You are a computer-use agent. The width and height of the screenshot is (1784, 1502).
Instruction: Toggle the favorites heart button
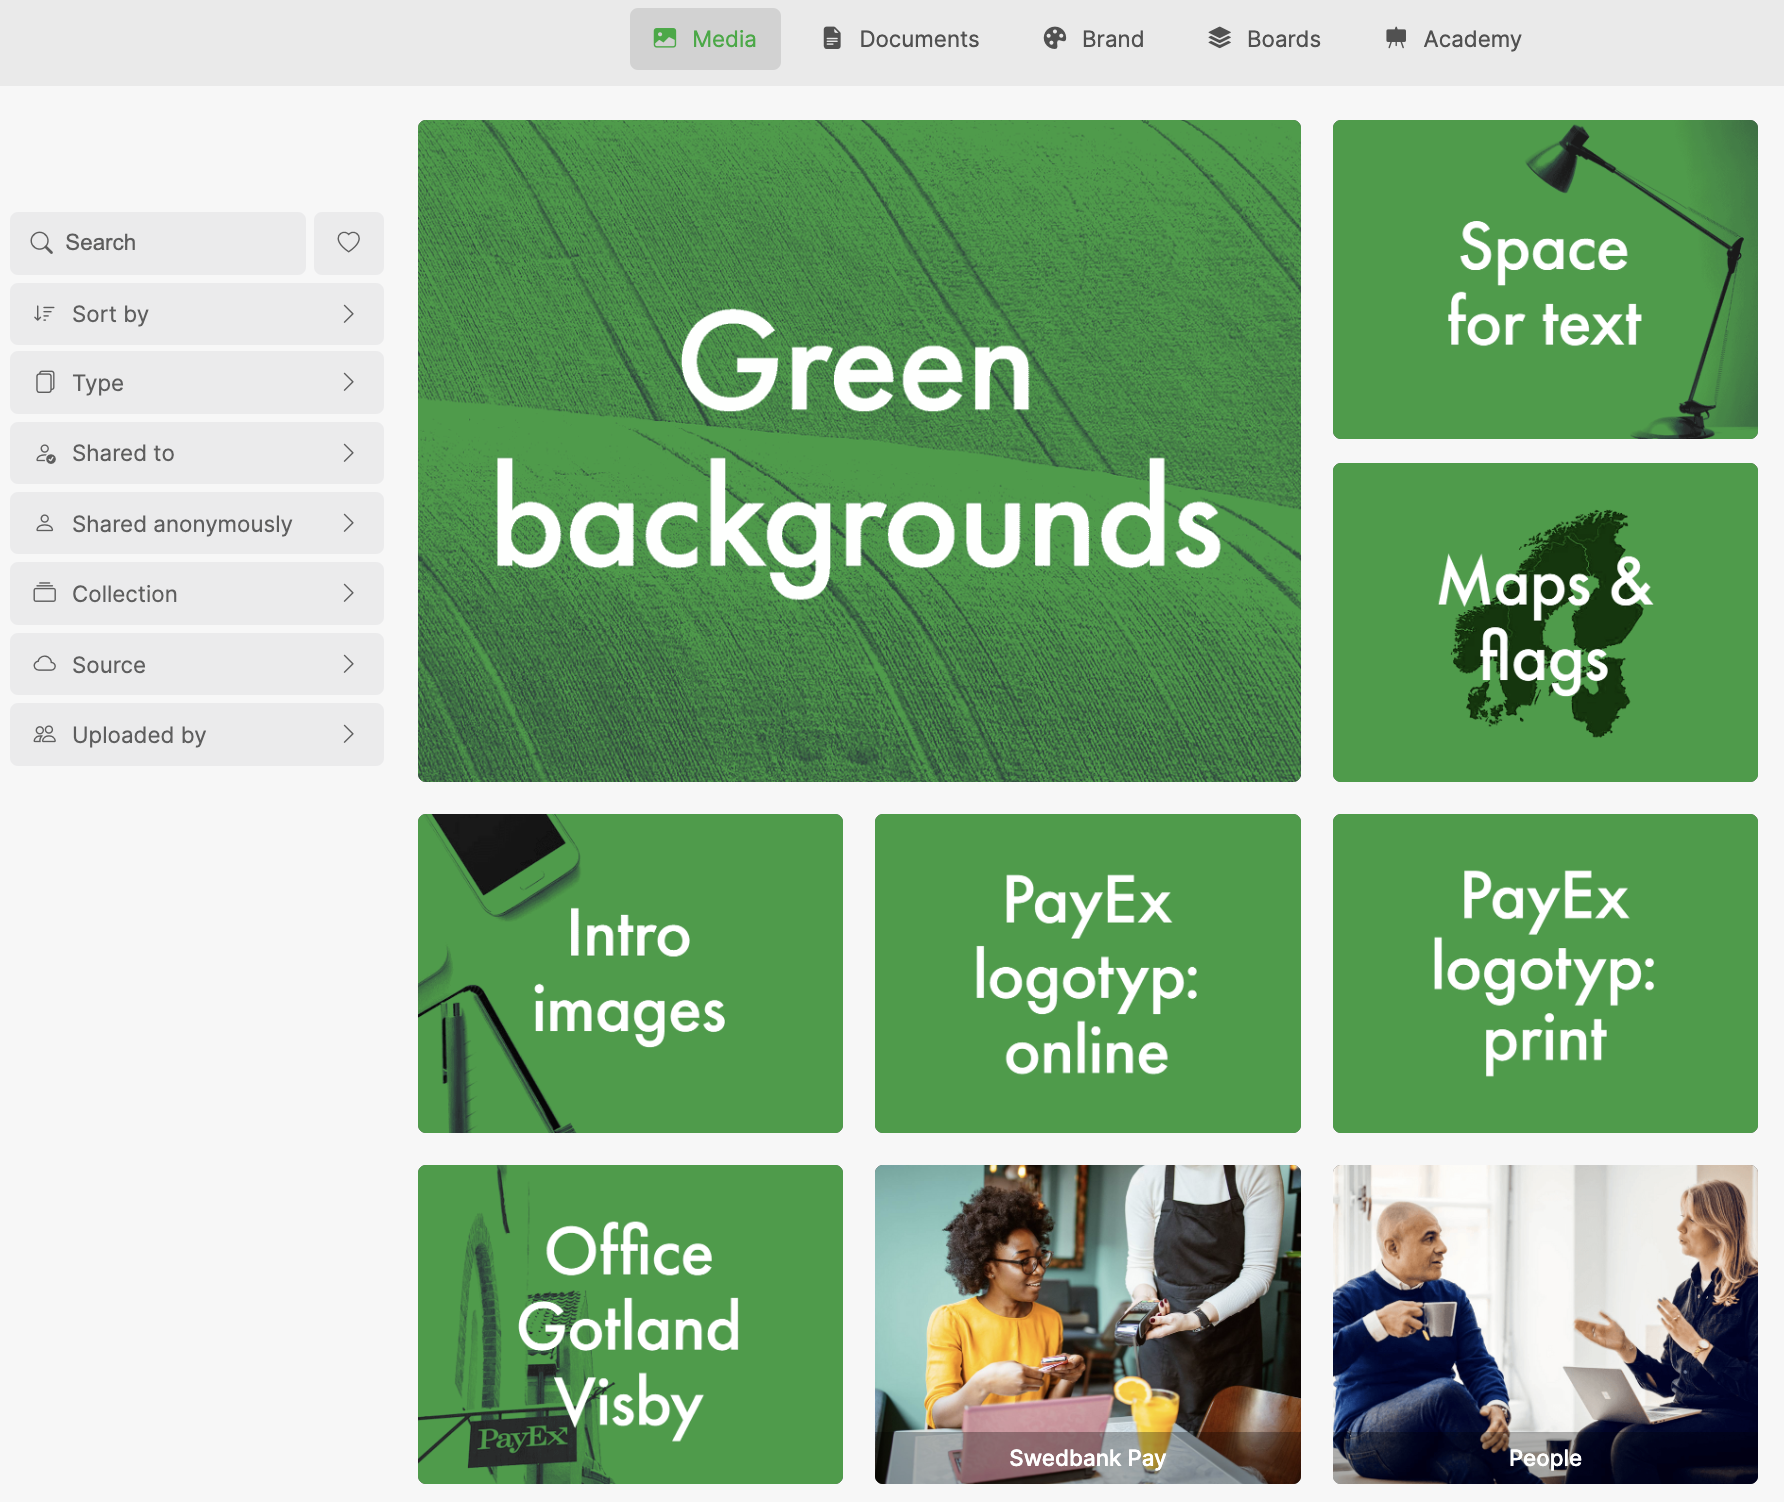pos(348,243)
